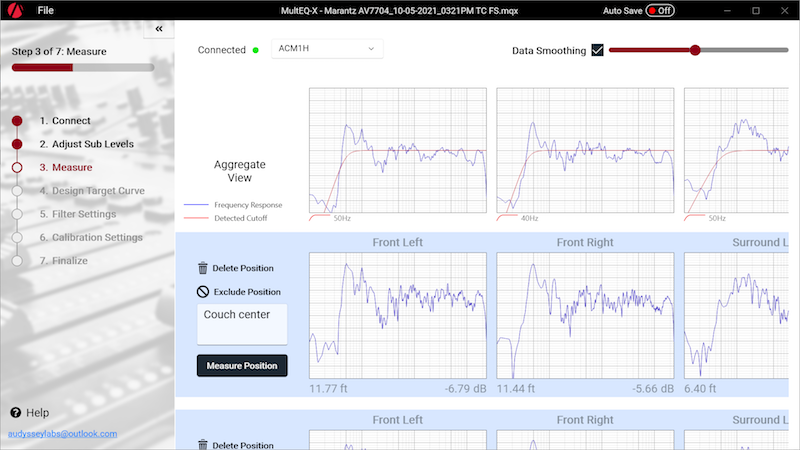The width and height of the screenshot is (800, 450).
Task: Edit the Couch center name field
Action: pyautogui.click(x=242, y=324)
